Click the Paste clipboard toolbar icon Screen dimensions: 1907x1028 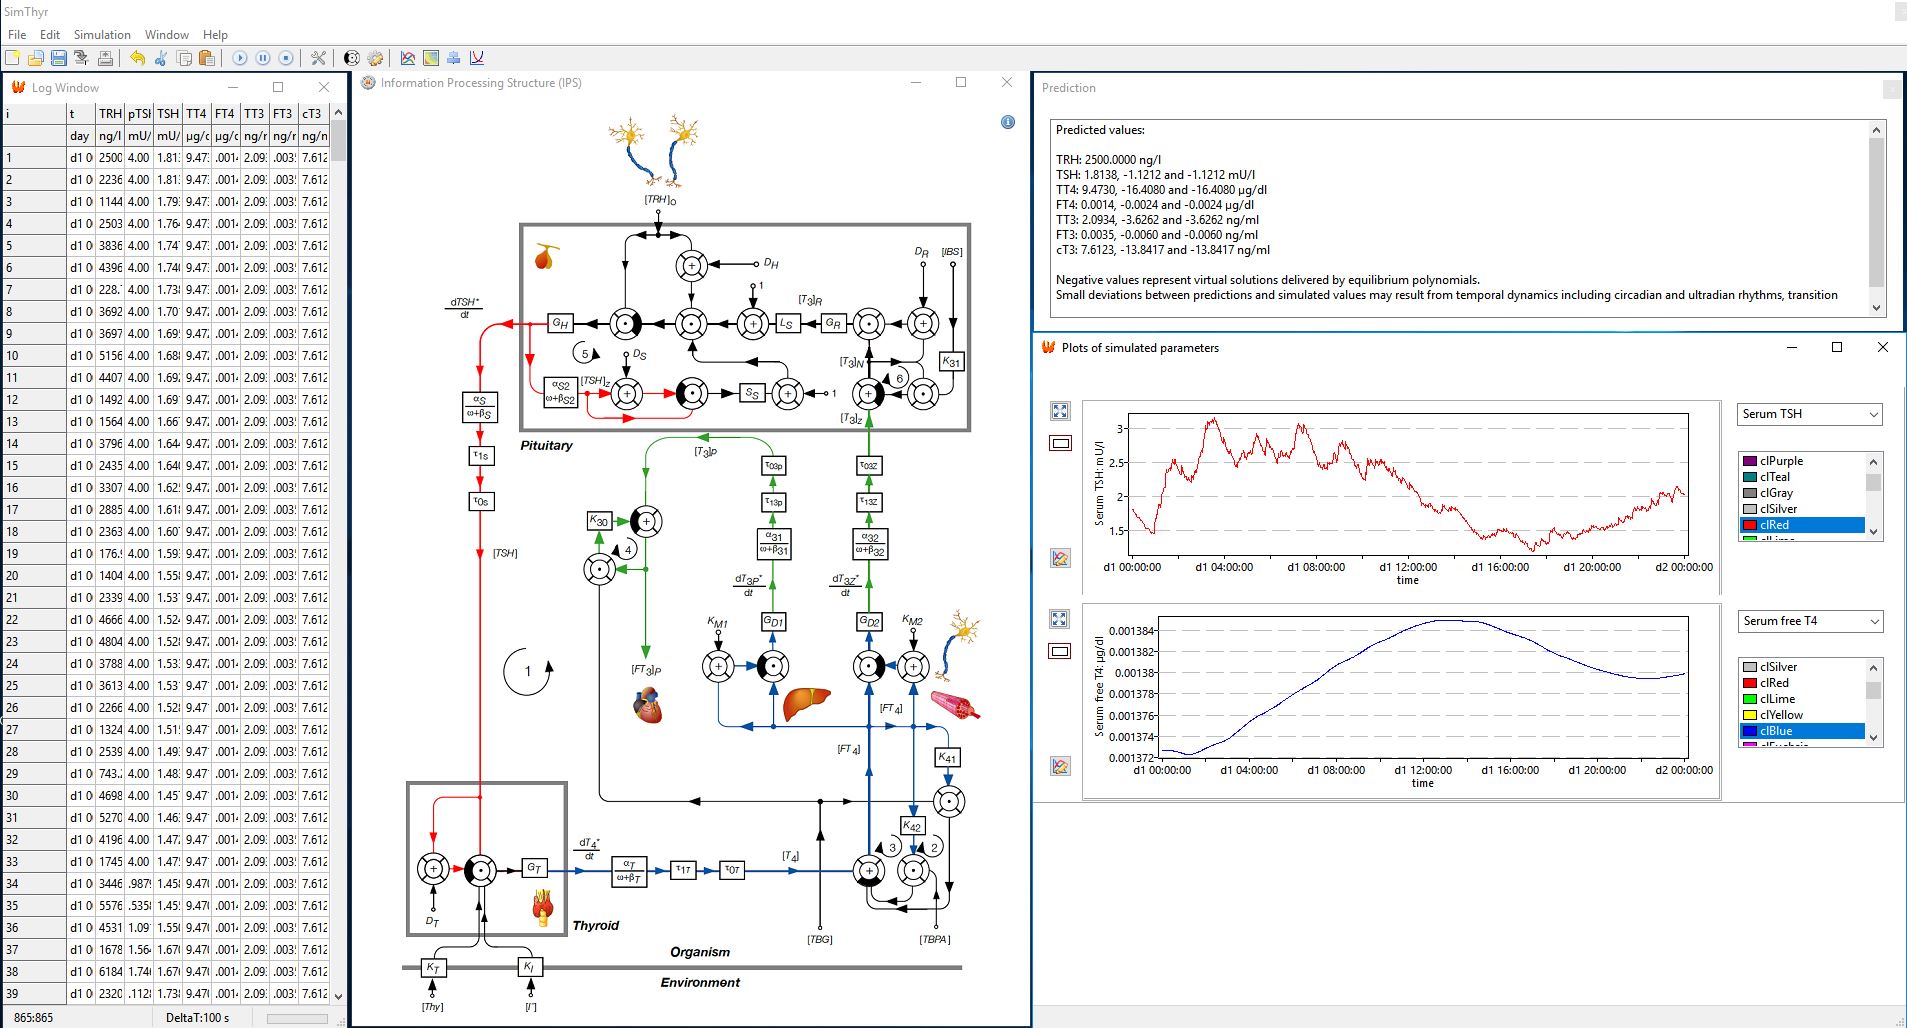click(x=207, y=58)
